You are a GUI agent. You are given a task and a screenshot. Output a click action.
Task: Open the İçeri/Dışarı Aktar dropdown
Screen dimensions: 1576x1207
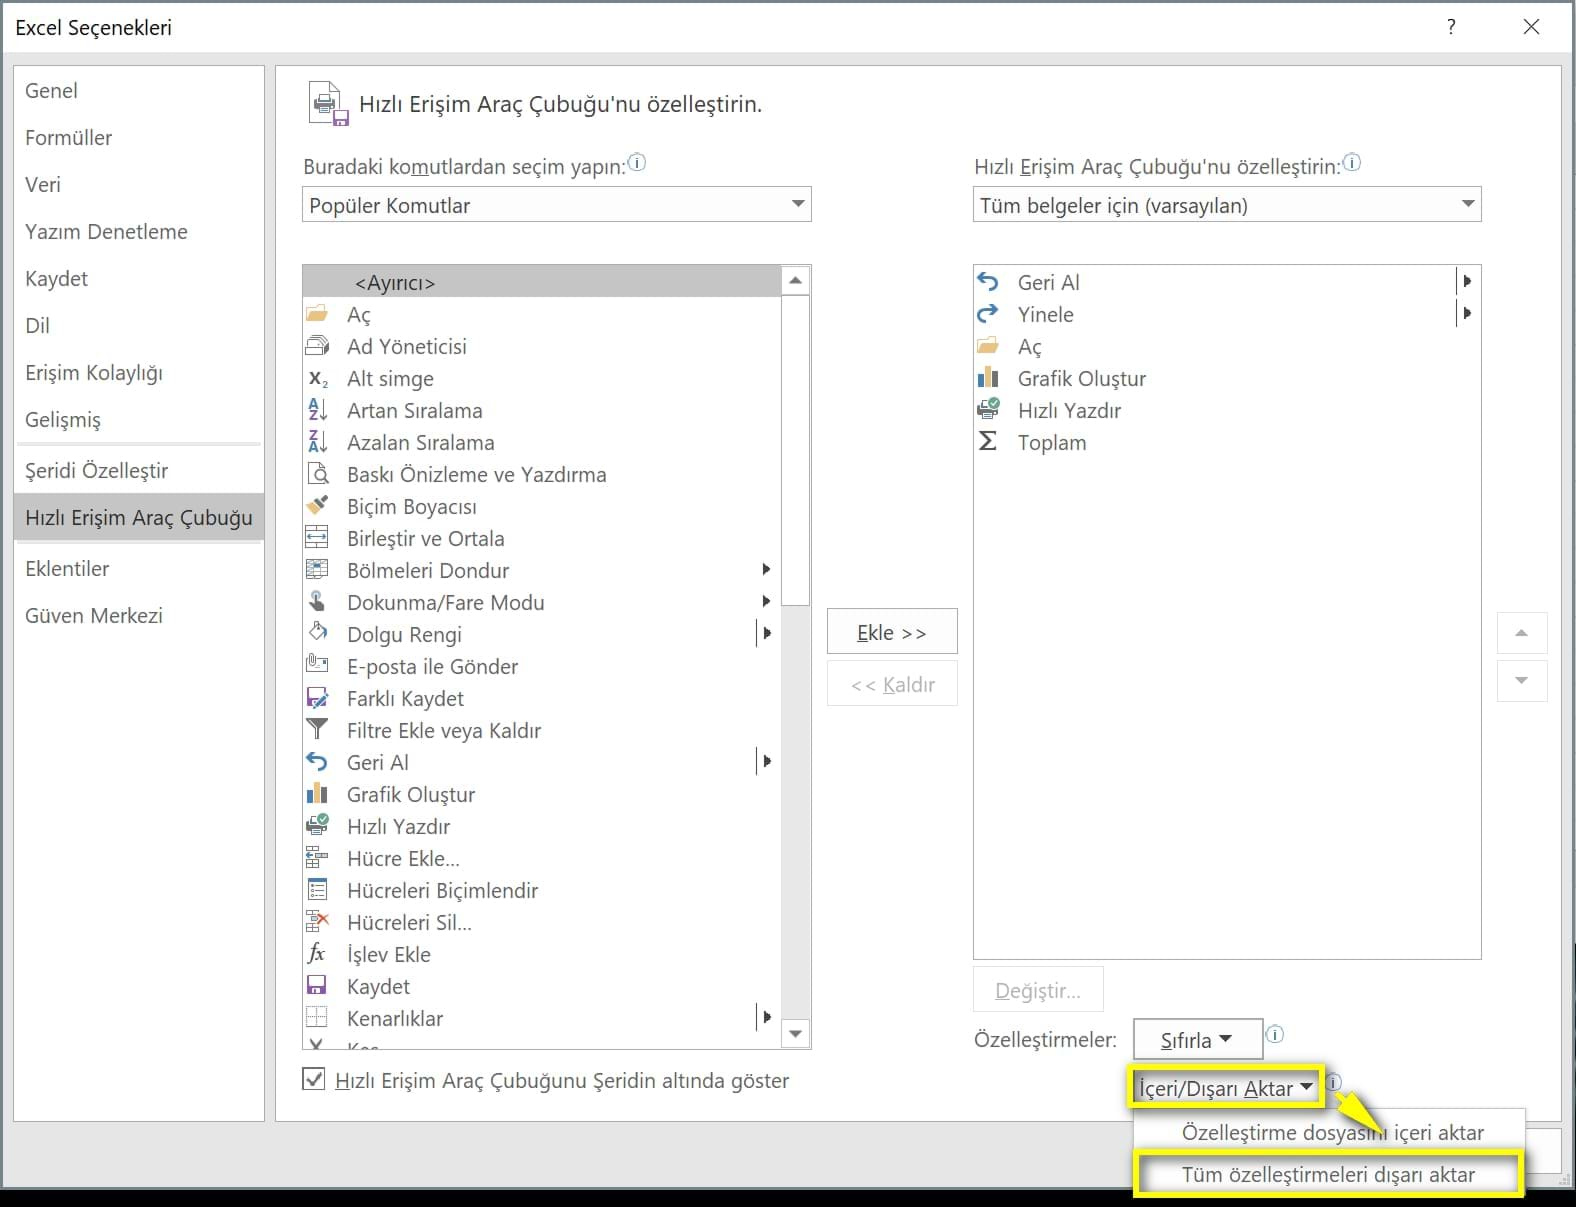tap(1226, 1088)
